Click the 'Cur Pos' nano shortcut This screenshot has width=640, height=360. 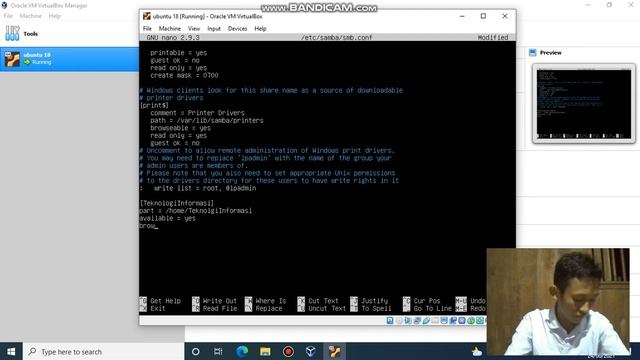[x=427, y=301]
